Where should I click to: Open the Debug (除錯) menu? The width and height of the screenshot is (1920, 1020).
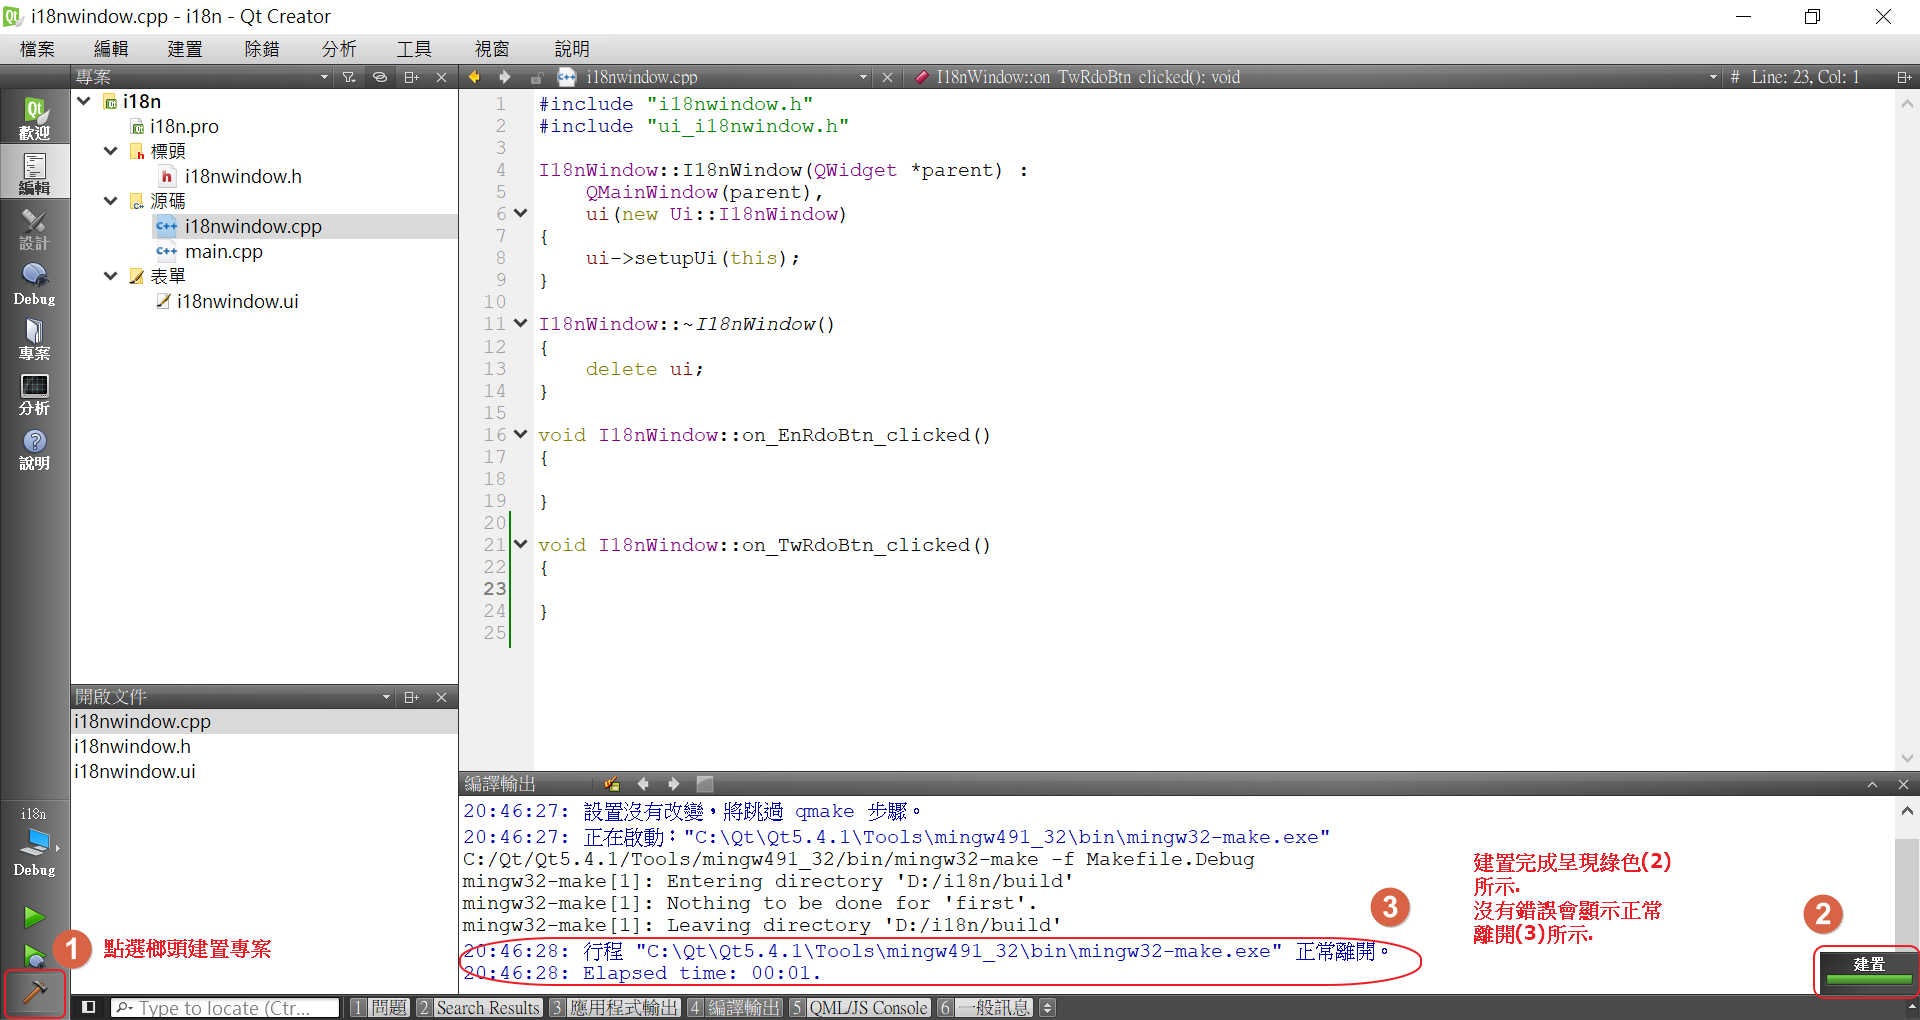click(x=262, y=49)
